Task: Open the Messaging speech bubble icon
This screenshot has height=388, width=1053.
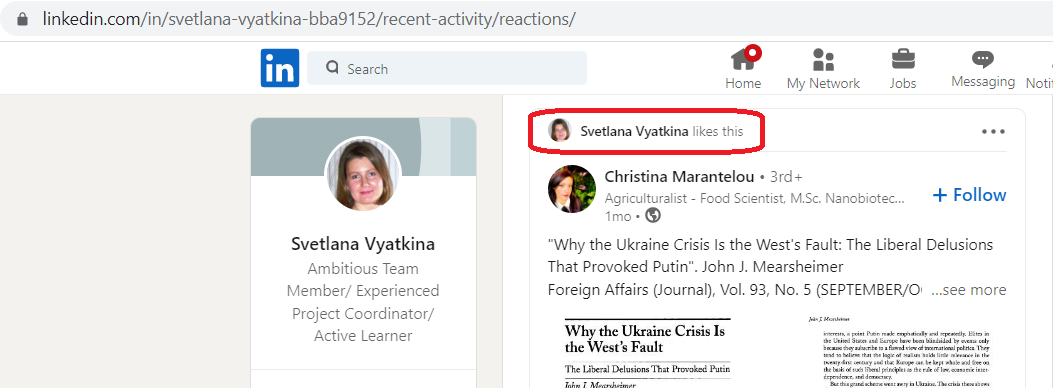Action: coord(982,60)
